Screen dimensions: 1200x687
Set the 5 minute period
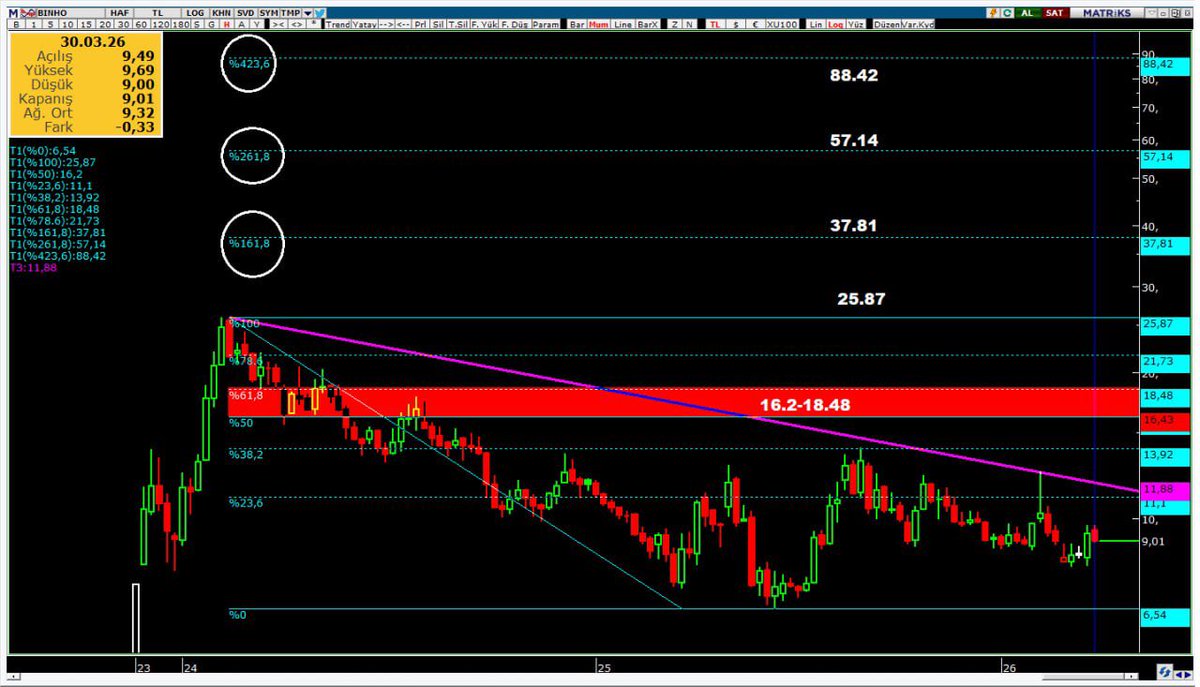[51, 24]
